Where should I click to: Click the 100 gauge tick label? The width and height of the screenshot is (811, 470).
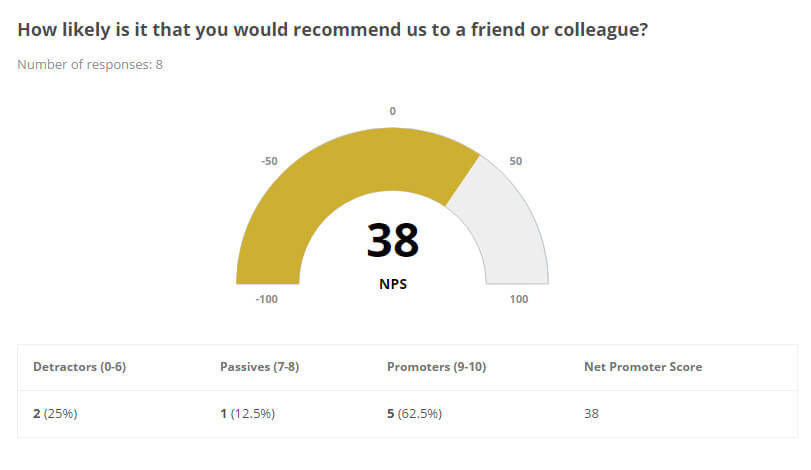pyautogui.click(x=519, y=299)
